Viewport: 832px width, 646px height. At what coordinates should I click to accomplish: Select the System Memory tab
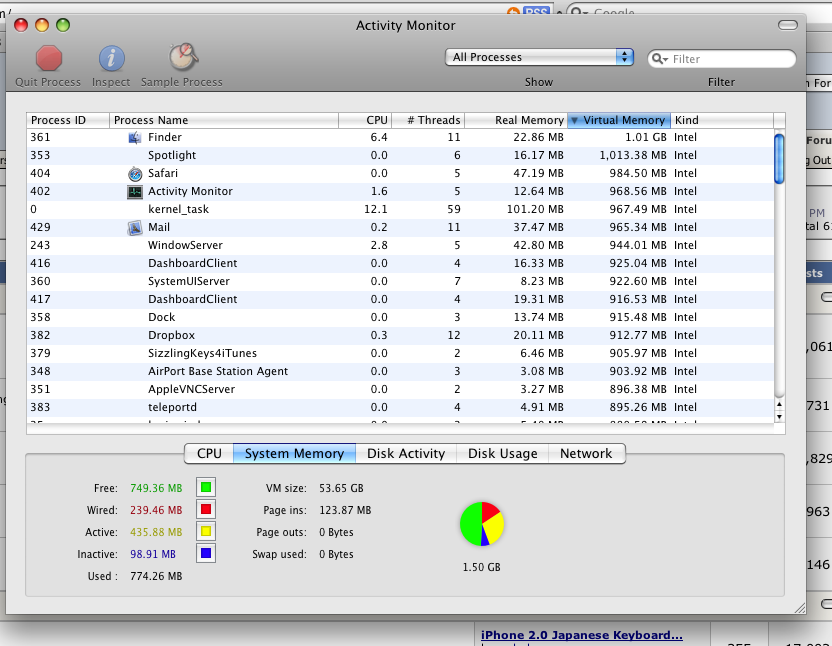click(294, 454)
